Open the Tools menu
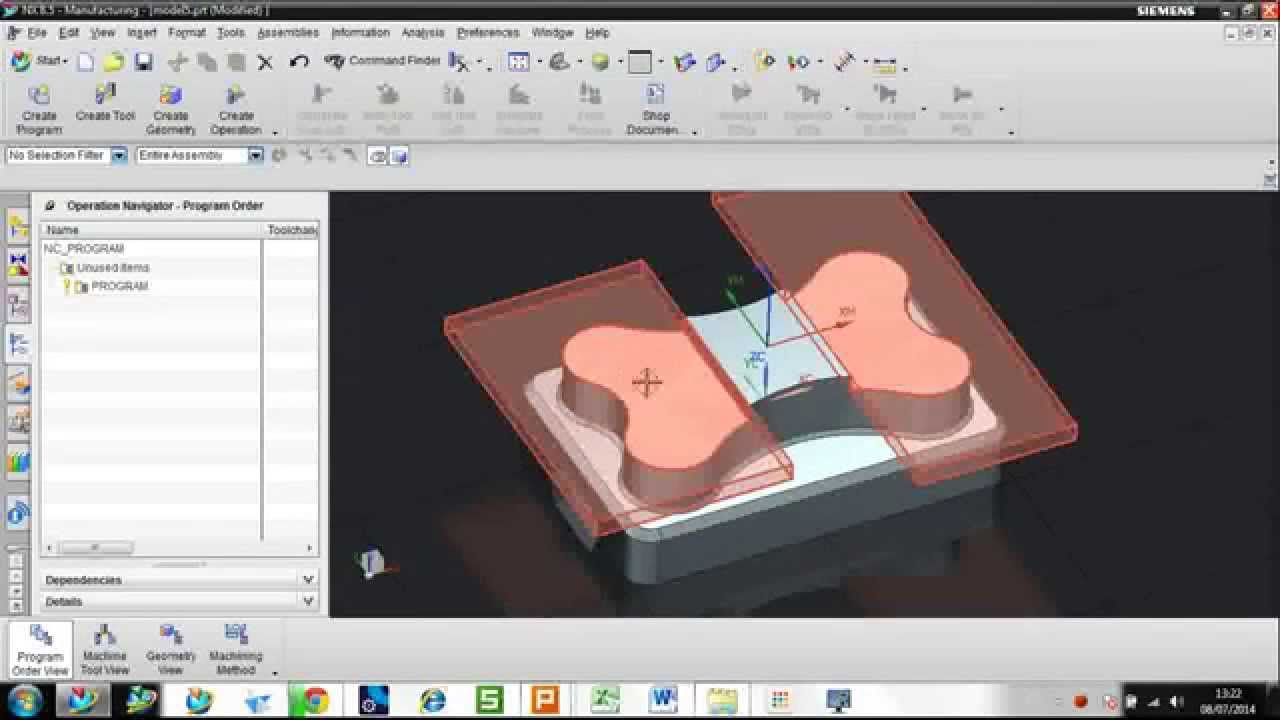 click(x=231, y=33)
